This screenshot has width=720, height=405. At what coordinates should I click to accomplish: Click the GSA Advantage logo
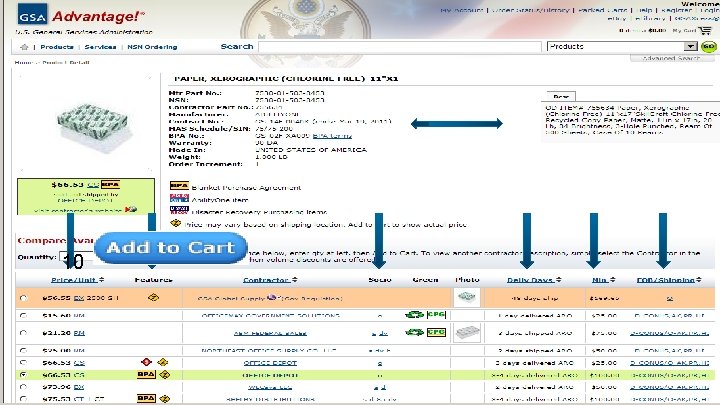80,16
